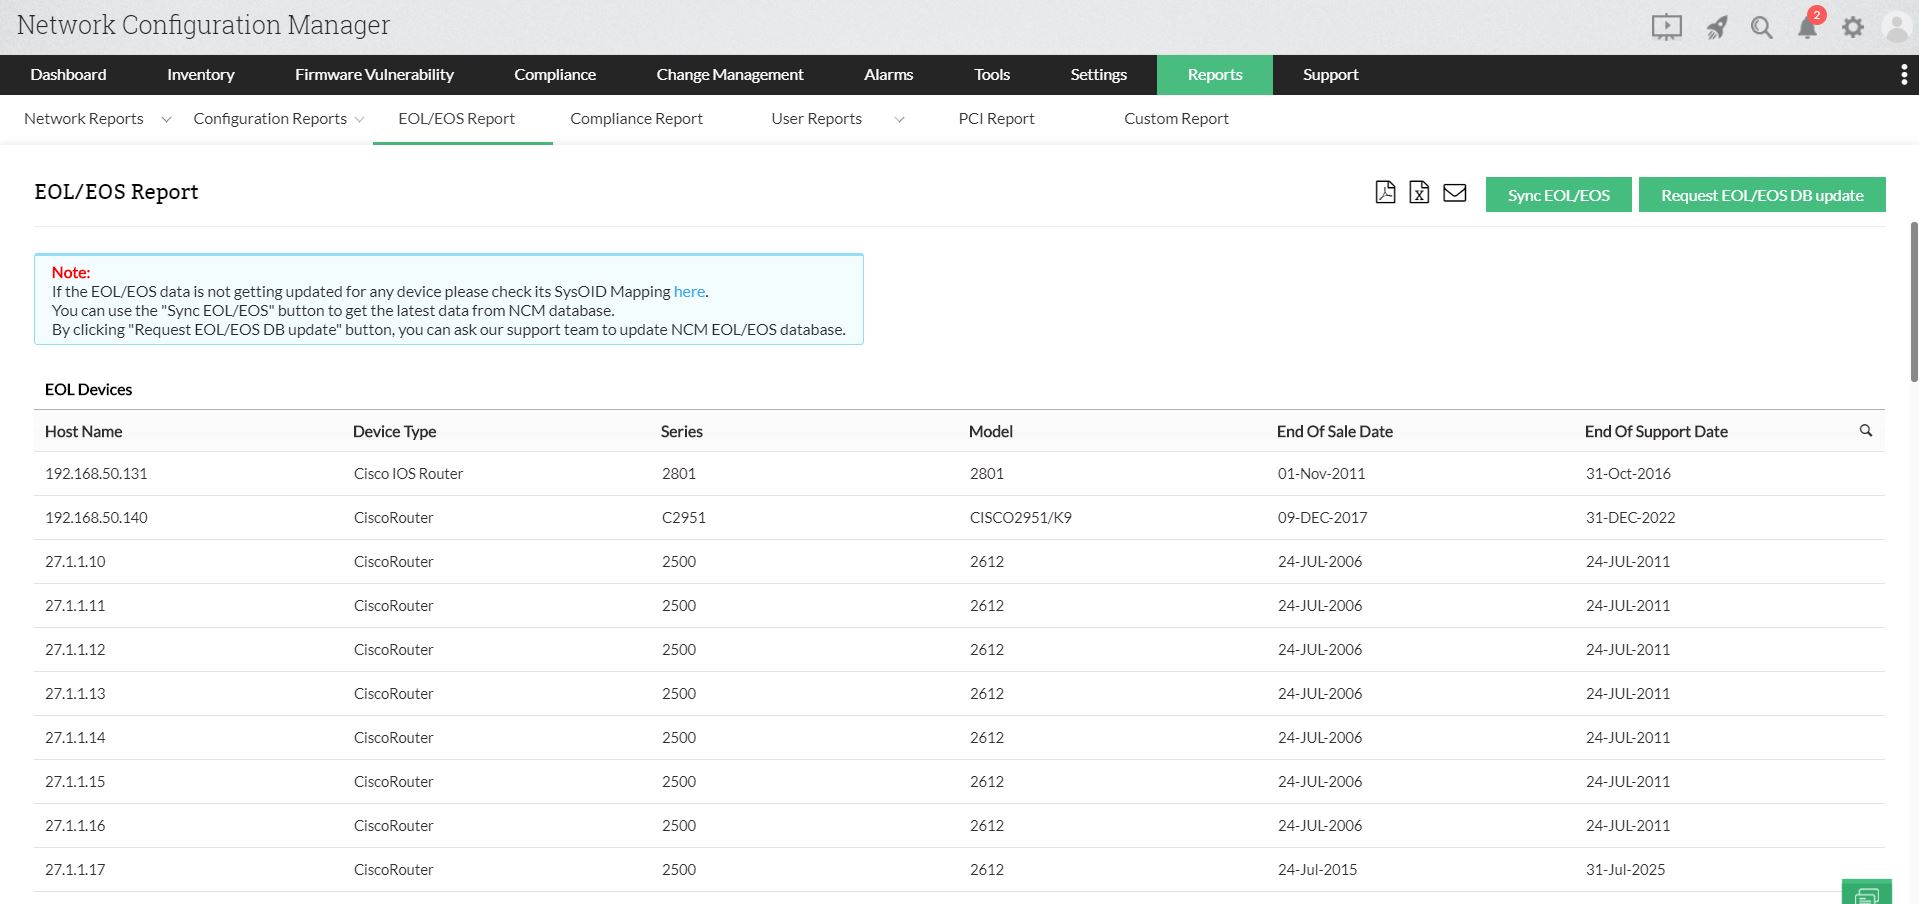1919x904 pixels.
Task: Open the demo video presentation icon
Action: [x=1665, y=27]
